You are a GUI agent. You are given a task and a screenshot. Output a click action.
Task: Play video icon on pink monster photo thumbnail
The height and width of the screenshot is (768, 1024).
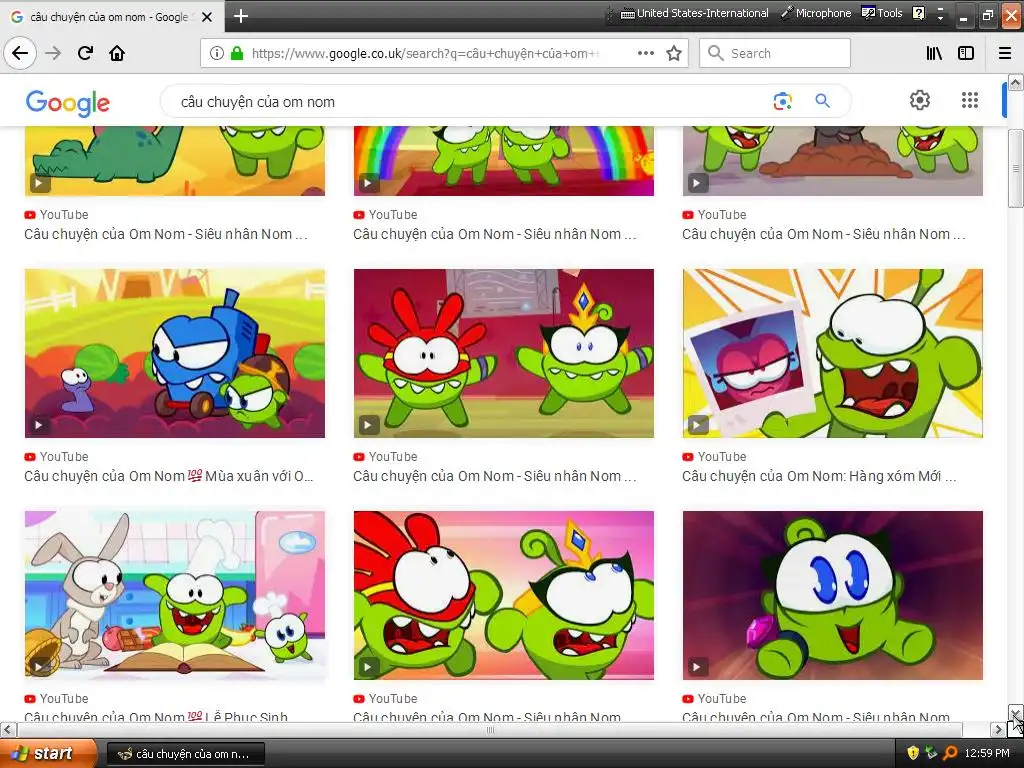(697, 425)
